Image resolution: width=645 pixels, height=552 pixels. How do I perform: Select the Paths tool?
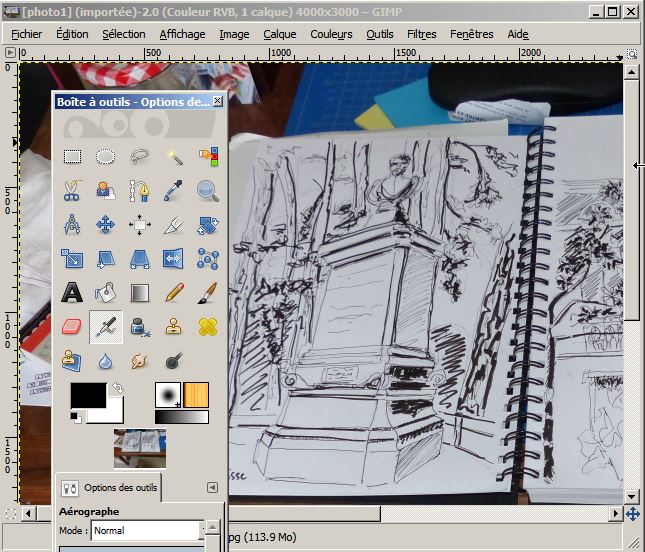pyautogui.click(x=140, y=190)
